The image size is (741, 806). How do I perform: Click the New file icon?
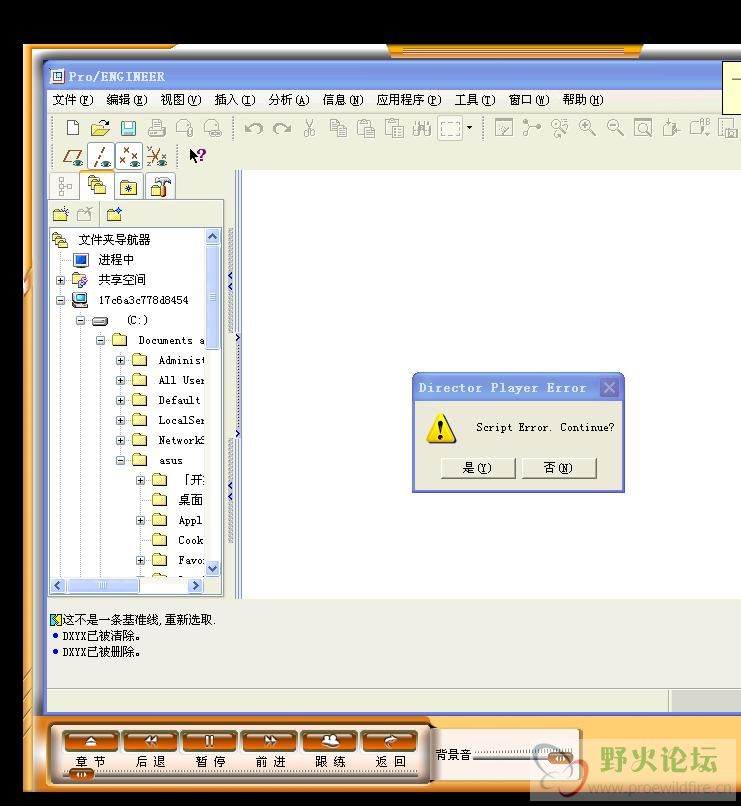[73, 127]
